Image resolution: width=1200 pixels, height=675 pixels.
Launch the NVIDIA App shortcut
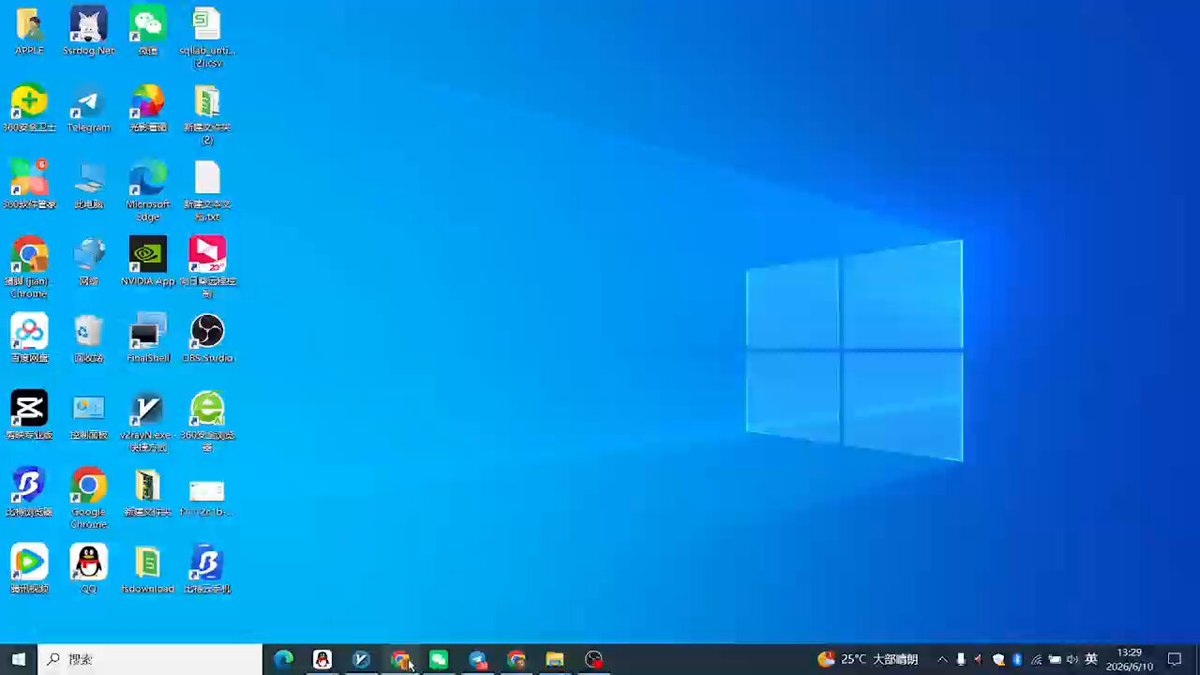pyautogui.click(x=148, y=261)
